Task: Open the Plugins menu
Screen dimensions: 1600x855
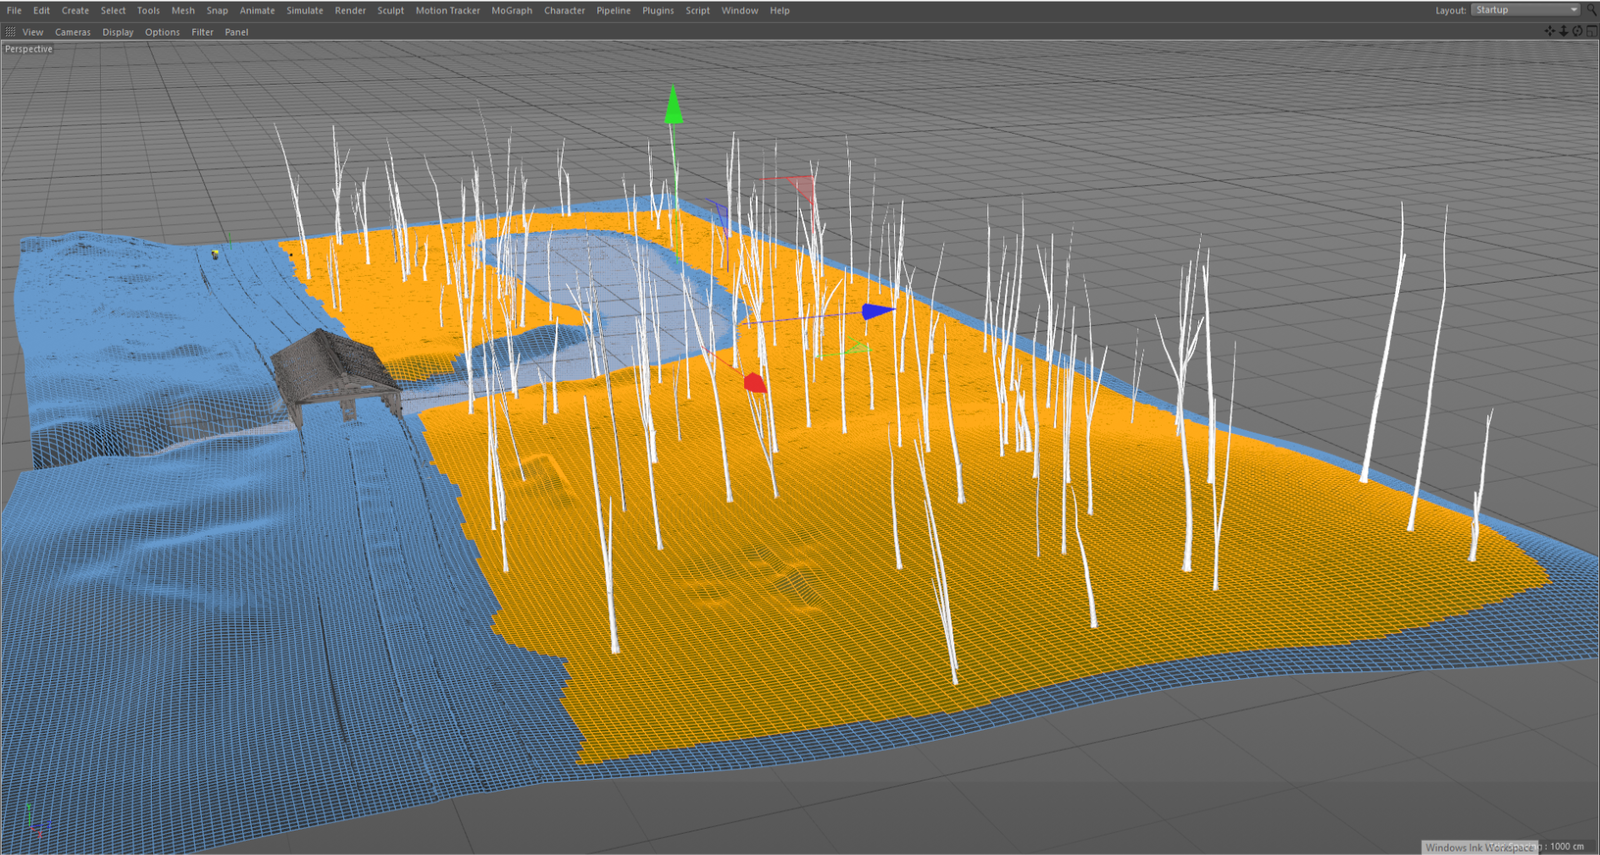Action: pyautogui.click(x=658, y=11)
